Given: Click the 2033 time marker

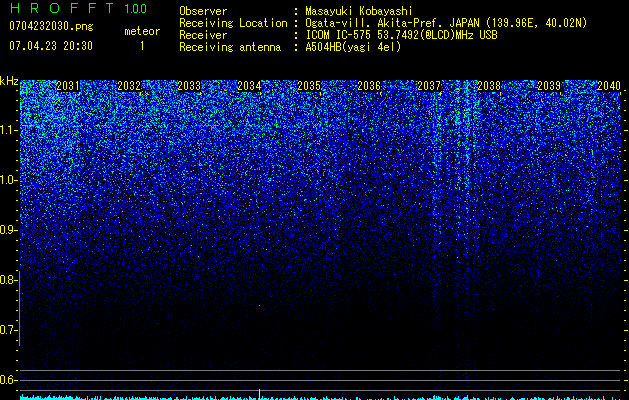Looking at the screenshot, I should (189, 86).
